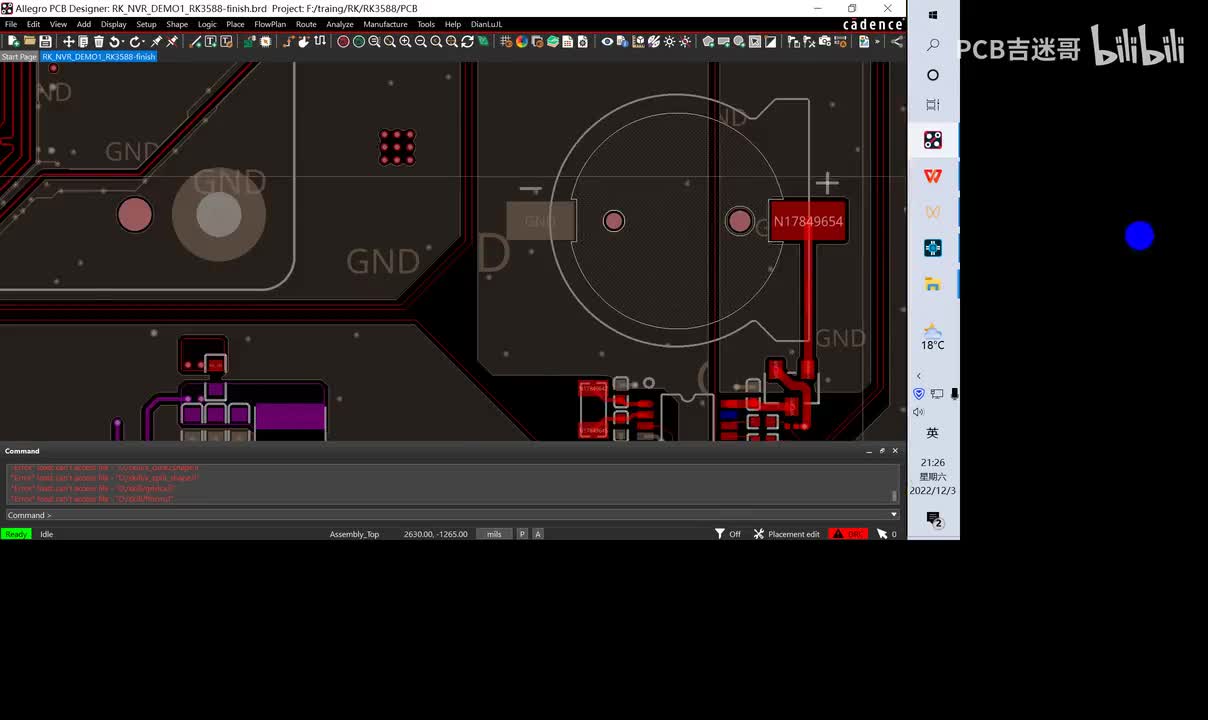Click the A button in status bar
Viewport: 1208px width, 720px height.
[538, 534]
